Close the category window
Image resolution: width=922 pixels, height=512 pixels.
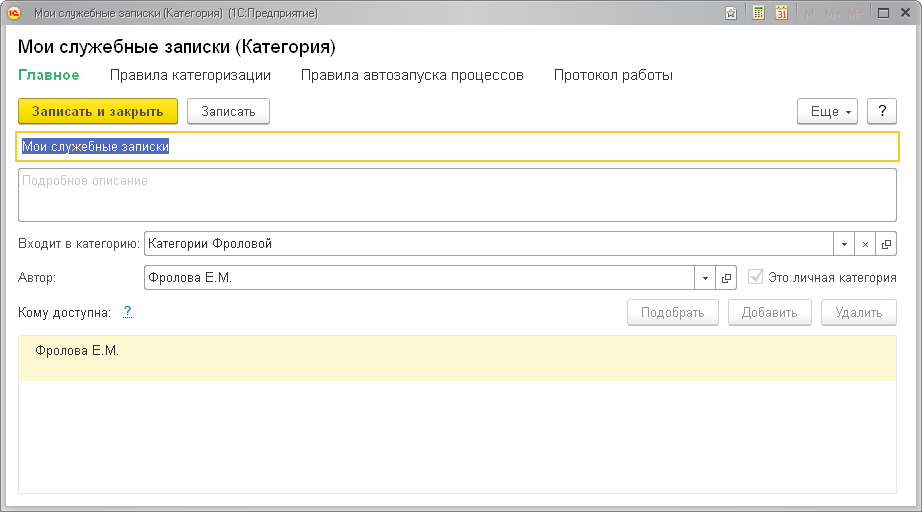[906, 13]
